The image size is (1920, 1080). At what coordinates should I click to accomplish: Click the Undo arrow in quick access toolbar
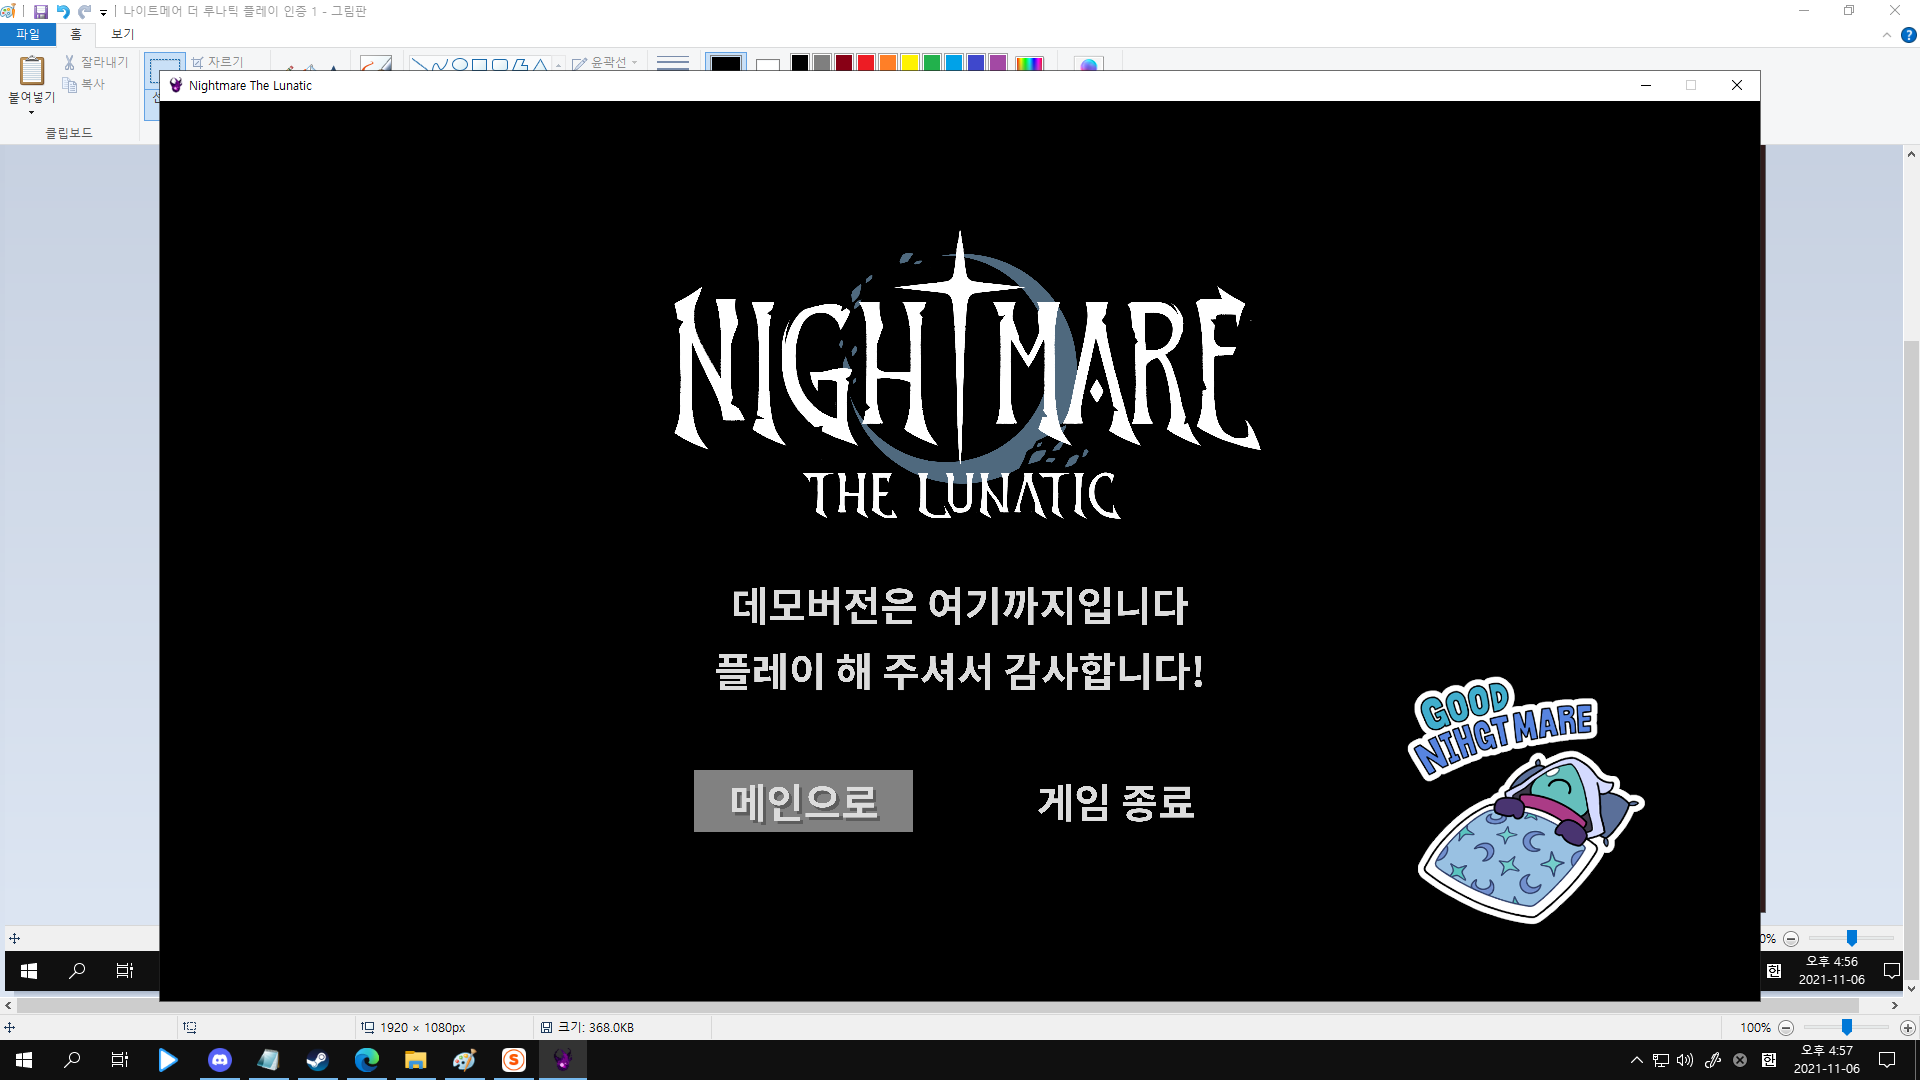pos(63,12)
